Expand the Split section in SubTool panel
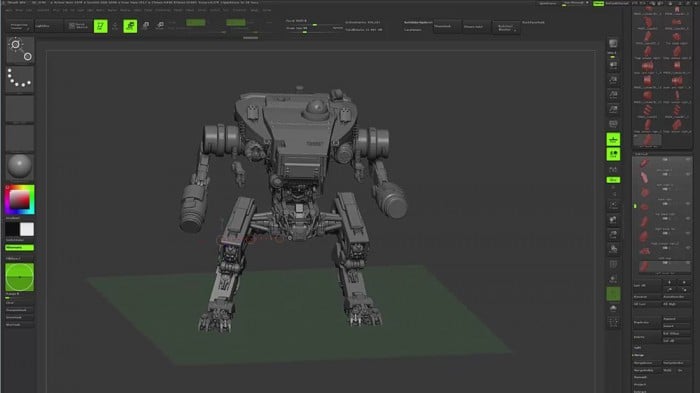The image size is (700, 393). (x=638, y=347)
